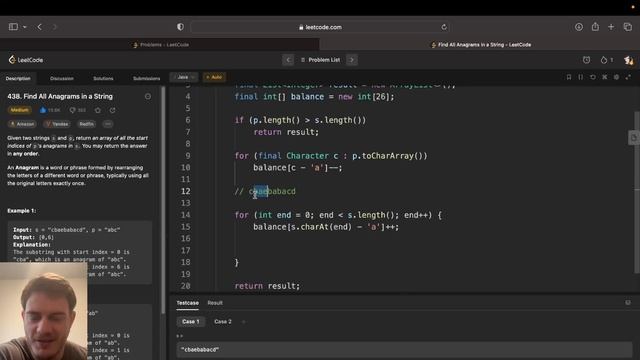Select the Result tab

[215, 303]
